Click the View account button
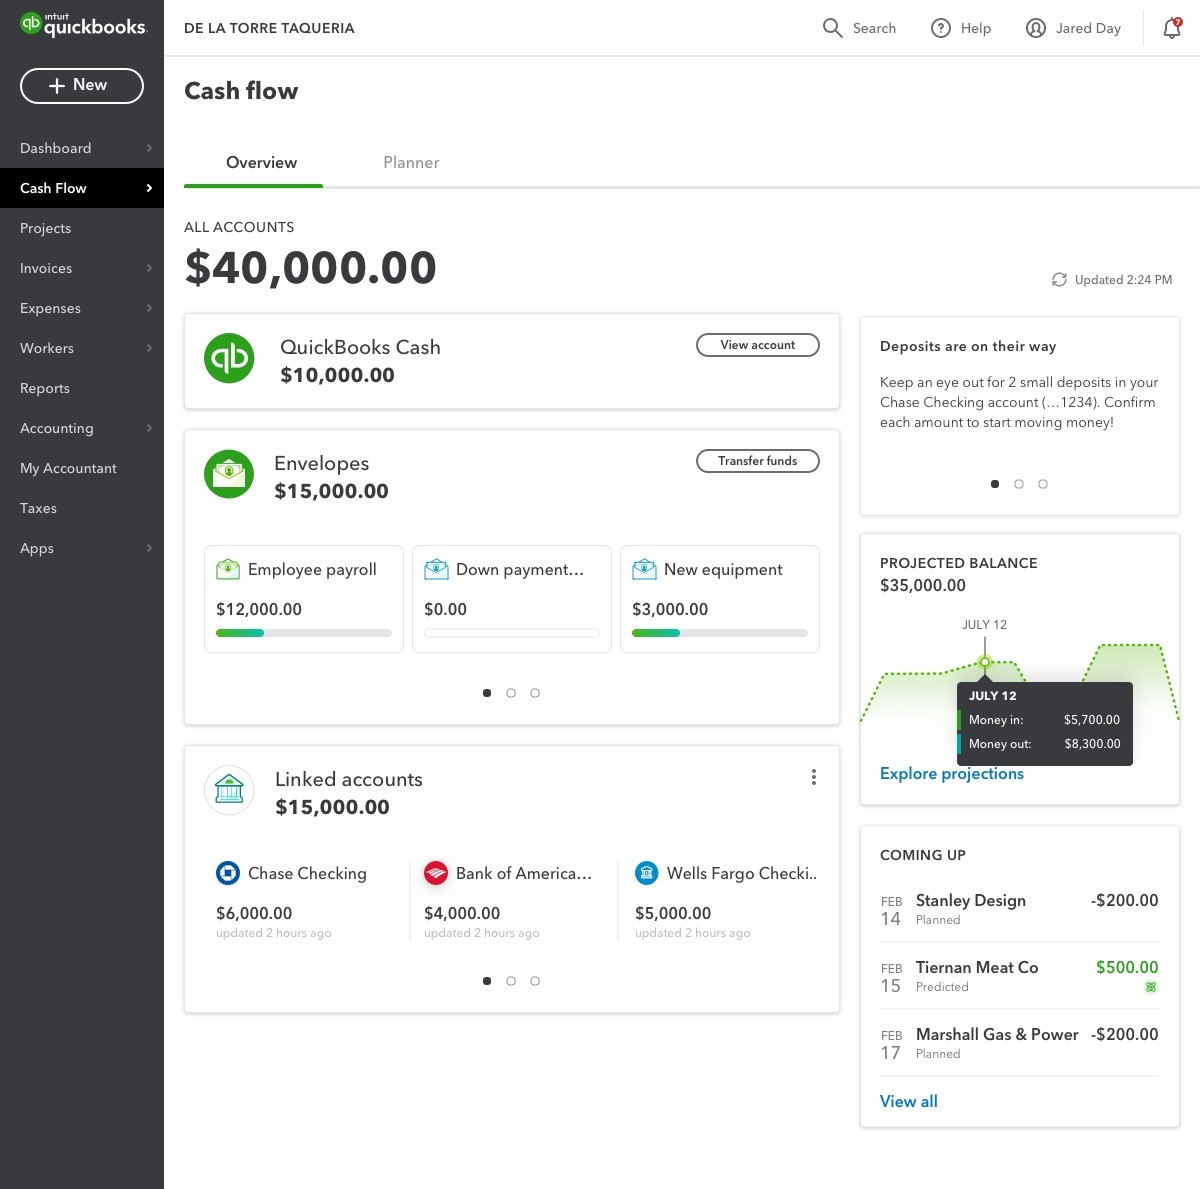1200x1189 pixels. tap(757, 345)
